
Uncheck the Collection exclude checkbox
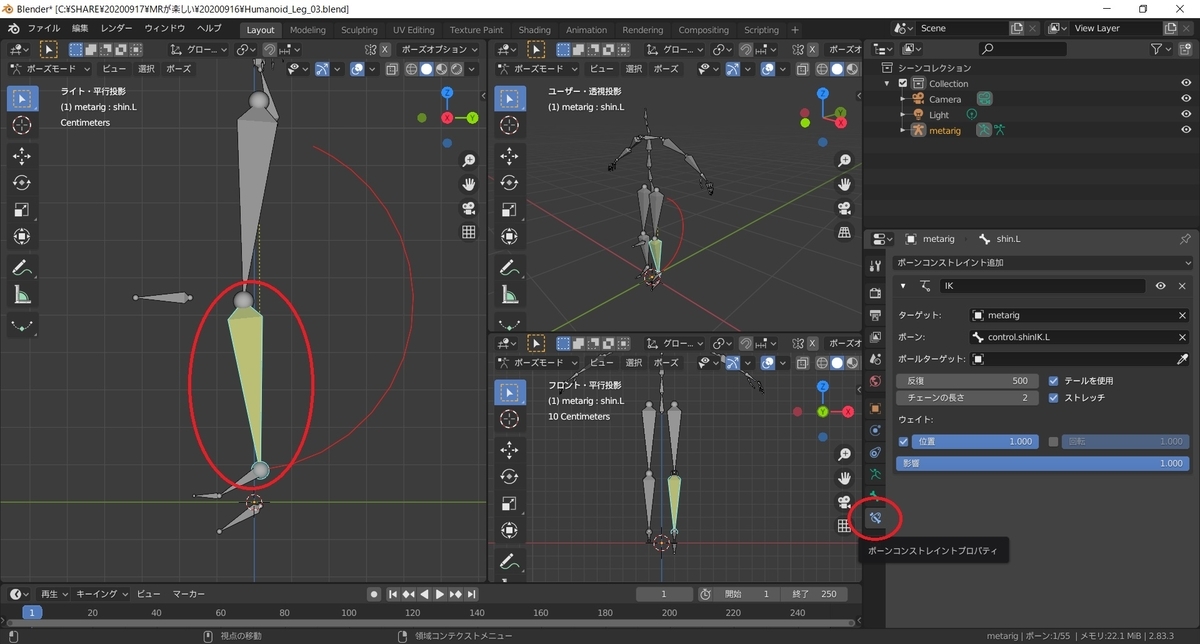tap(903, 84)
